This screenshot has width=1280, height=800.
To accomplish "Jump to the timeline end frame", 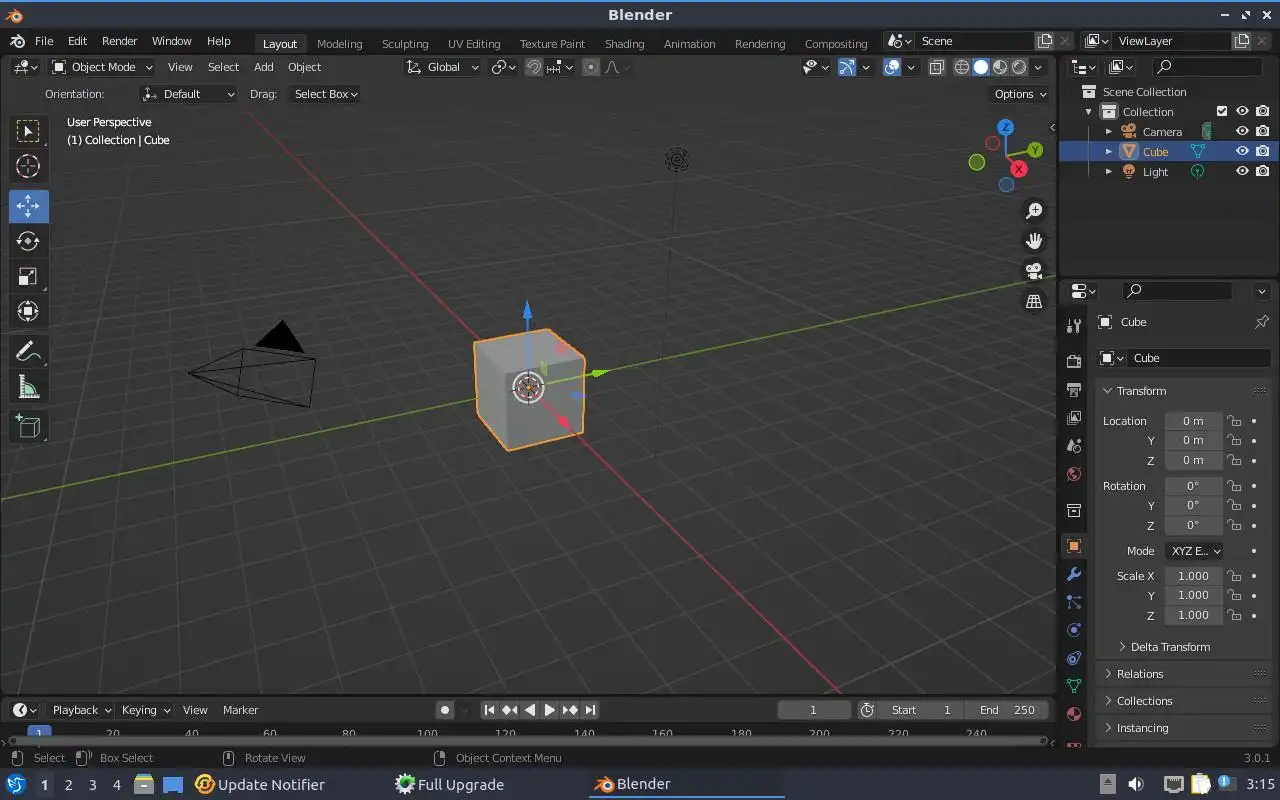I will point(590,710).
